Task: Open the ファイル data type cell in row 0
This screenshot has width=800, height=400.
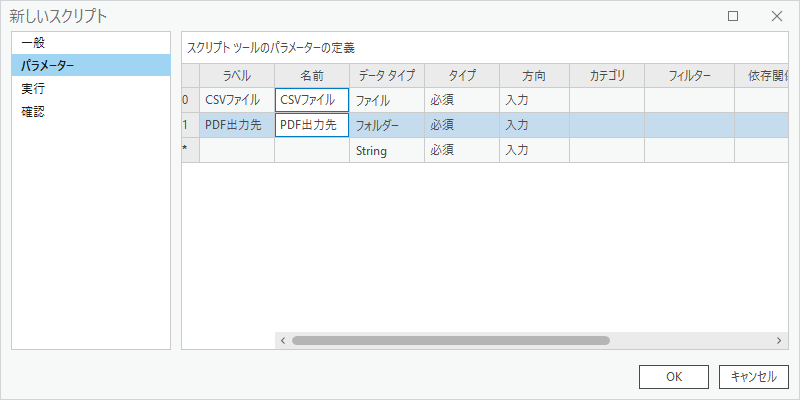Action: click(x=387, y=100)
